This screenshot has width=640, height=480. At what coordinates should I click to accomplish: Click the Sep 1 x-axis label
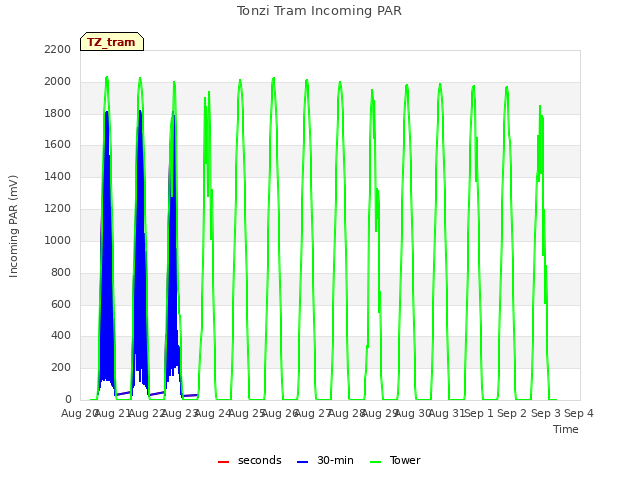click(480, 413)
